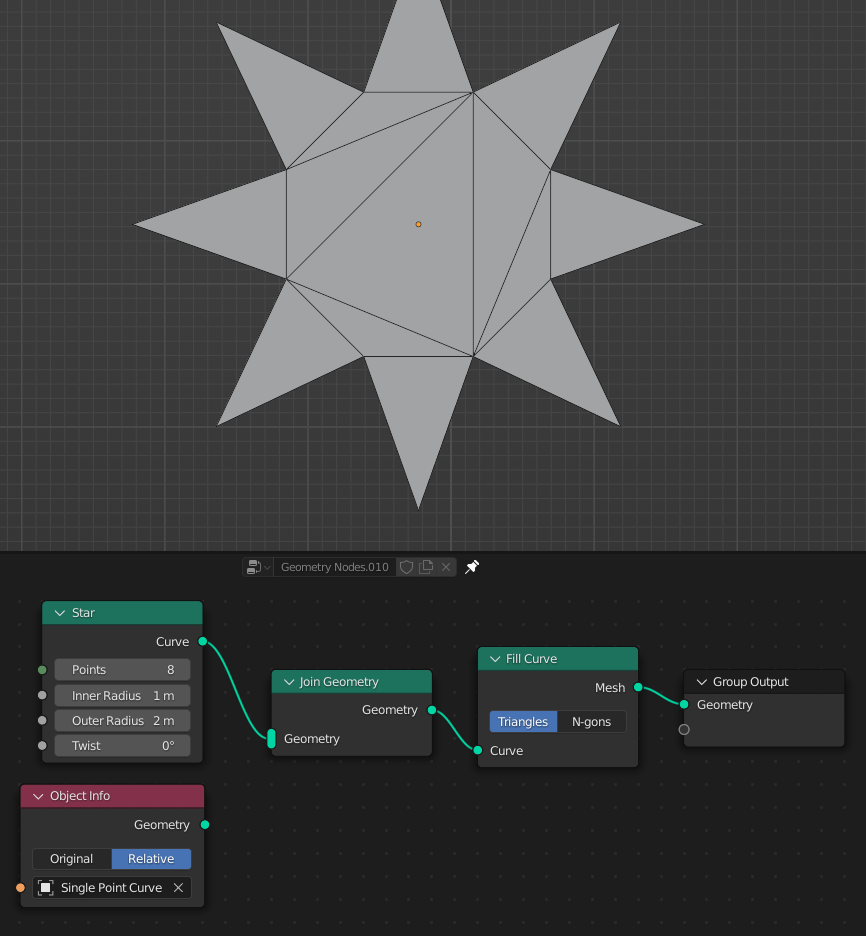Collapse the Object Info node
Viewport: 866px width, 936px height.
click(37, 796)
